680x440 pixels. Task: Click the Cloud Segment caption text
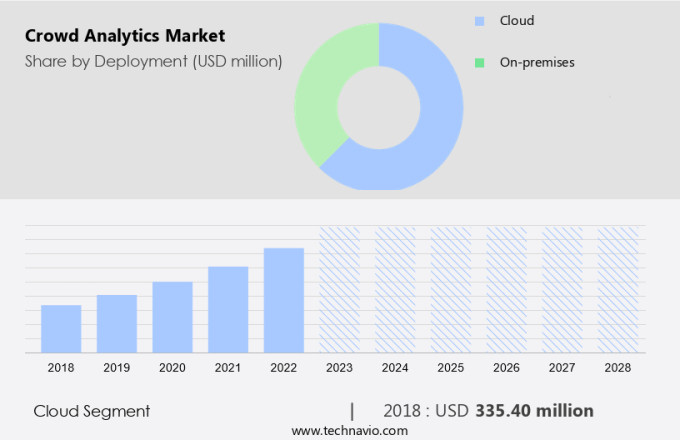click(92, 411)
